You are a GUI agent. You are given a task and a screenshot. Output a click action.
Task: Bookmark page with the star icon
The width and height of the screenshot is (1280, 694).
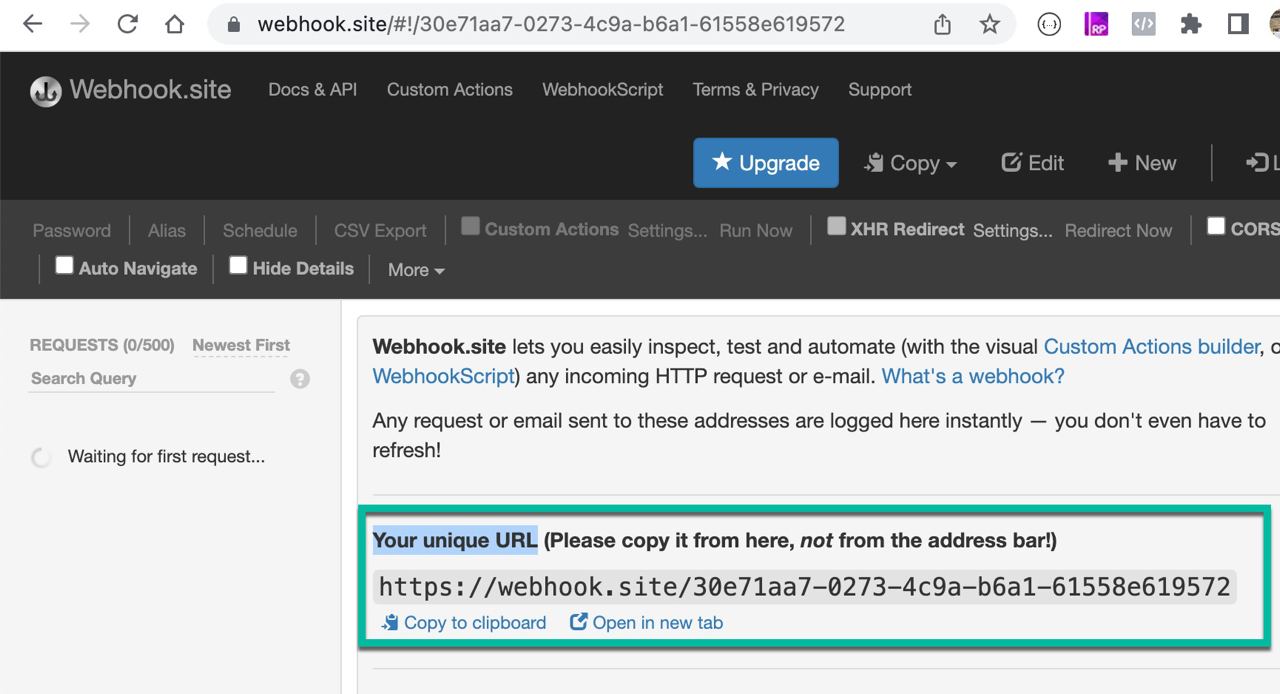(989, 24)
